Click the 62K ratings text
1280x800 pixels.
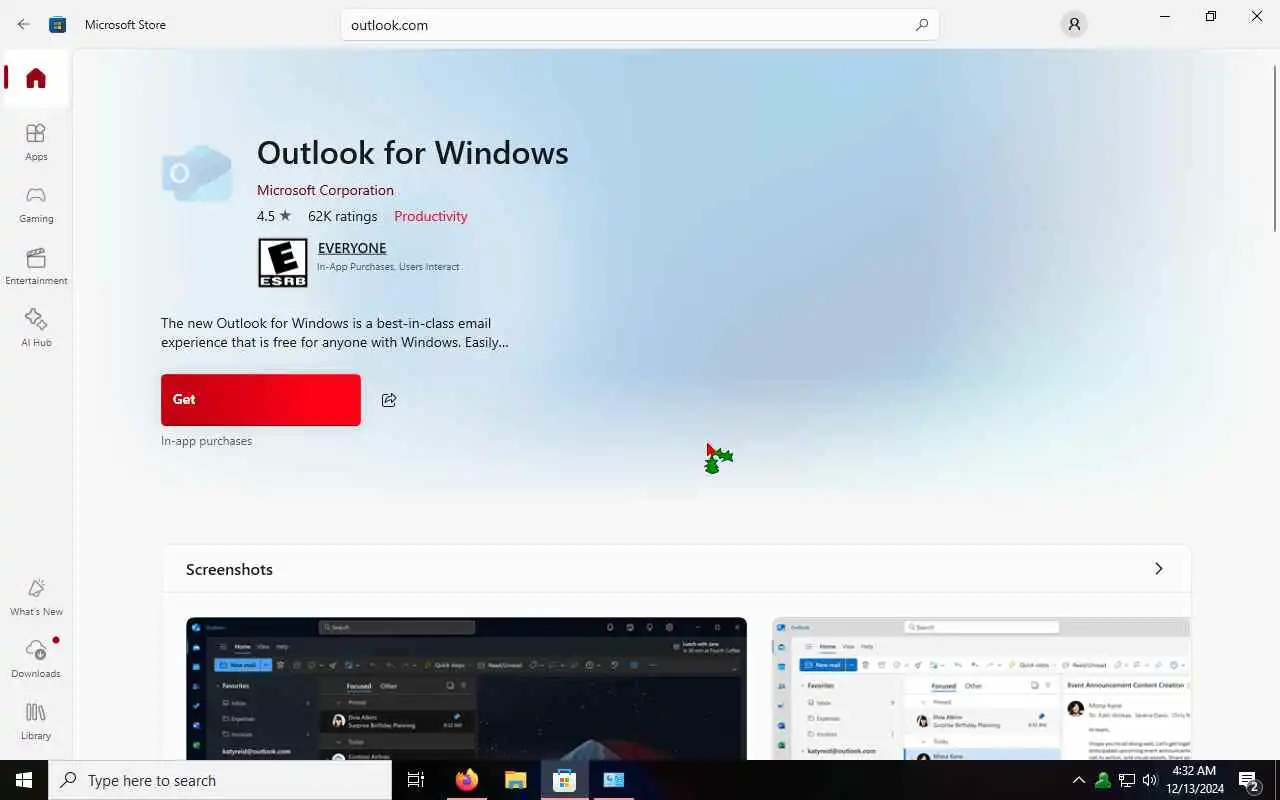(343, 216)
